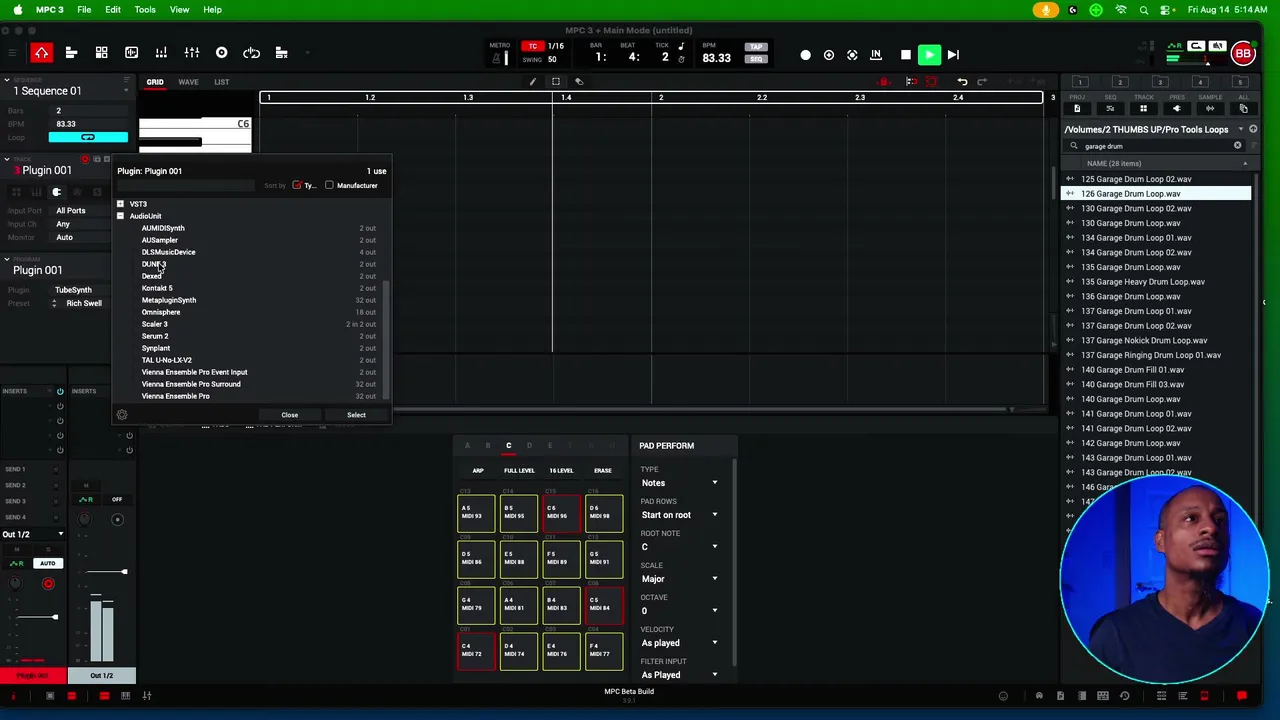
Task: Open the View menu
Action: click(180, 10)
